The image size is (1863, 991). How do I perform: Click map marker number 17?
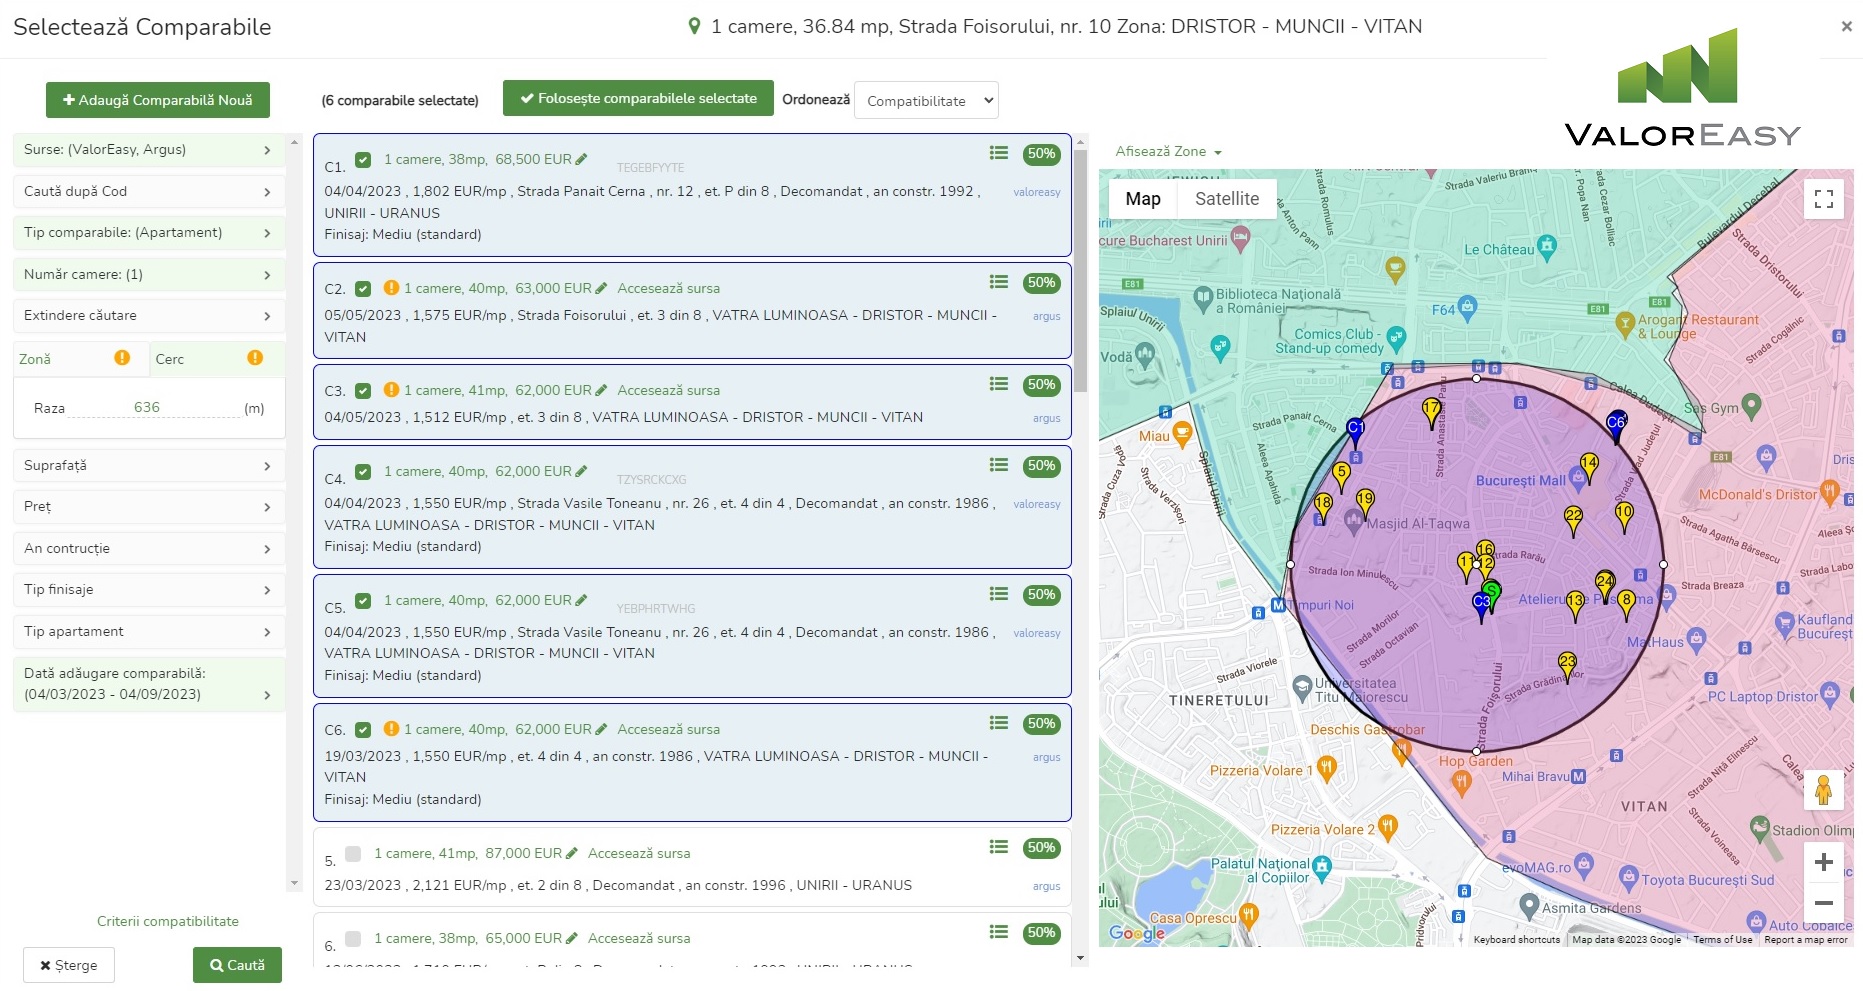(x=1431, y=412)
